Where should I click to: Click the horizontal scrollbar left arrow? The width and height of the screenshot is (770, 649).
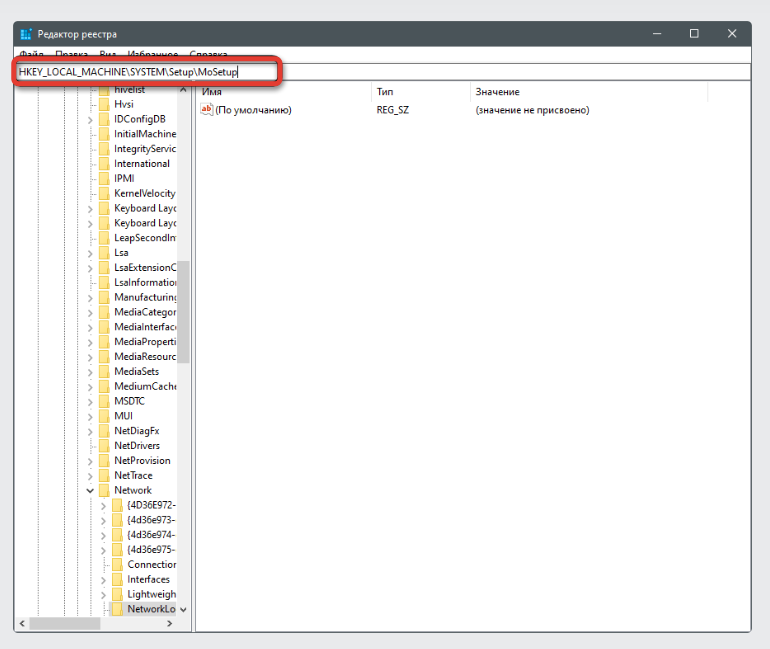[x=22, y=623]
